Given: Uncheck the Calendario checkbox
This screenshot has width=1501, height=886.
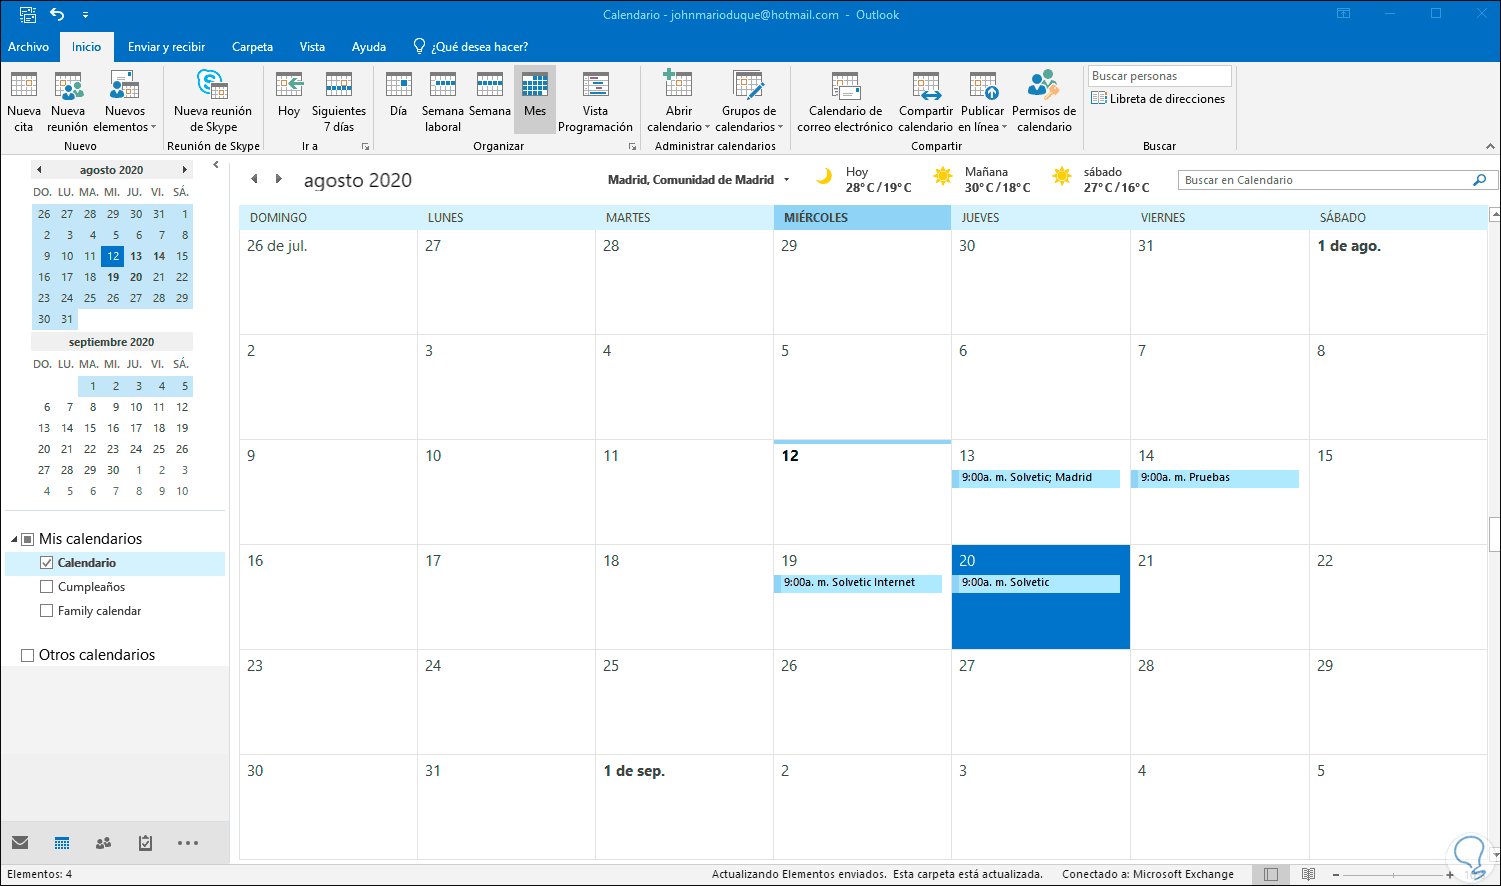Looking at the screenshot, I should coord(46,563).
